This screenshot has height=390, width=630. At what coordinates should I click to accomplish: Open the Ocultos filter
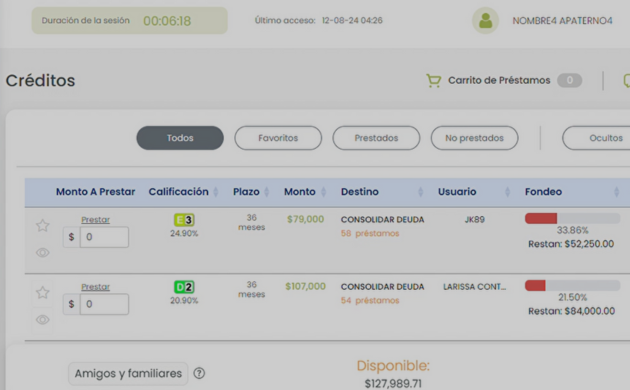pyautogui.click(x=597, y=138)
